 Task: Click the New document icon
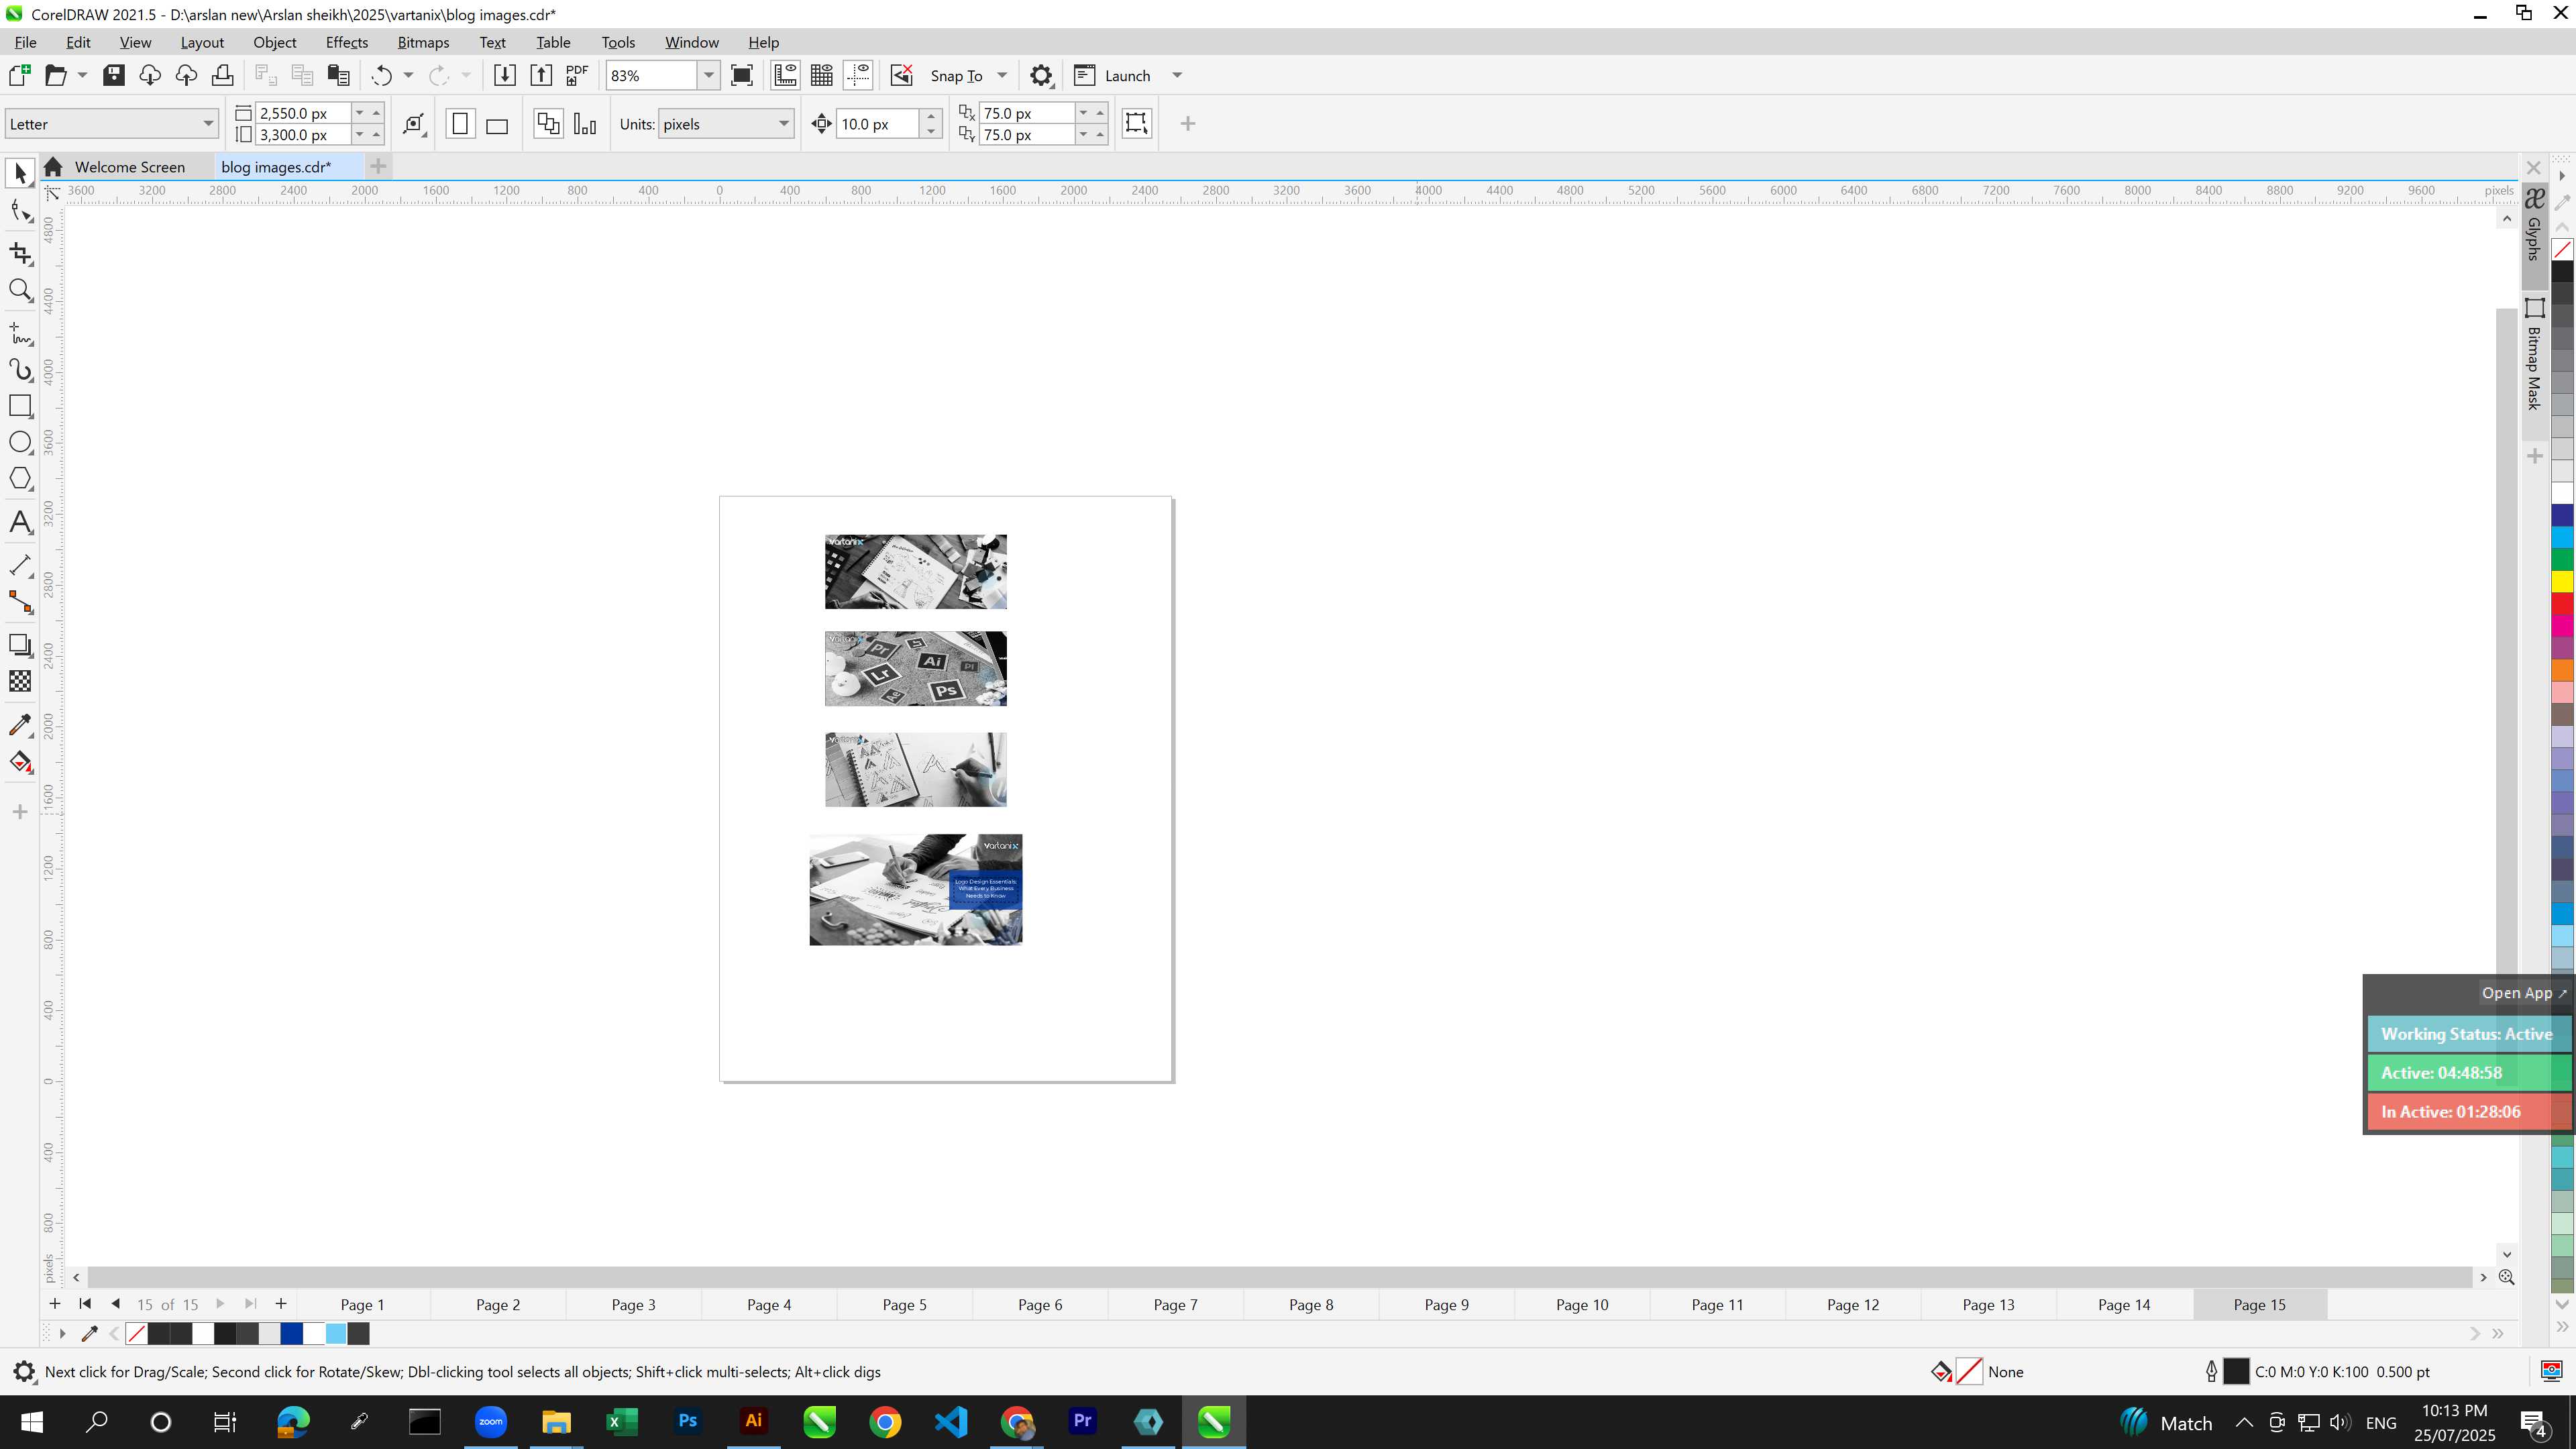click(19, 75)
